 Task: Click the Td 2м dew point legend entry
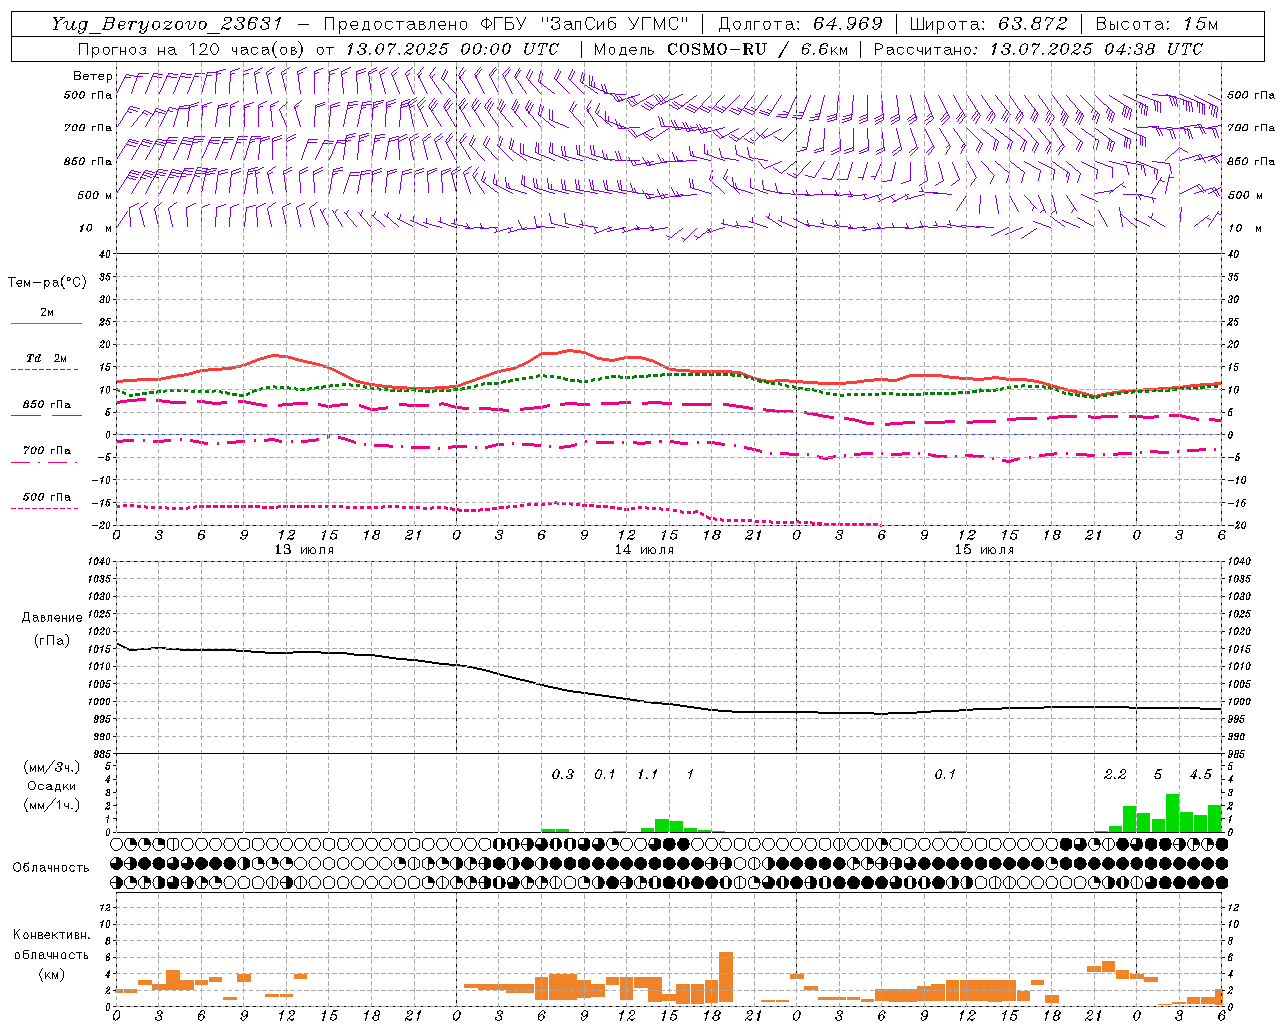pyautogui.click(x=47, y=358)
